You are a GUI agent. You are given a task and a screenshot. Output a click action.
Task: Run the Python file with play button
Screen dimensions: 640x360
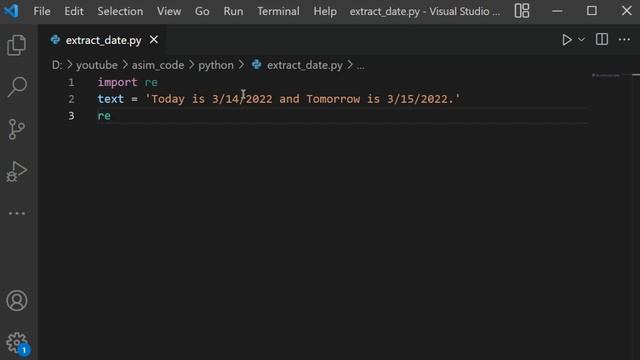tap(567, 40)
